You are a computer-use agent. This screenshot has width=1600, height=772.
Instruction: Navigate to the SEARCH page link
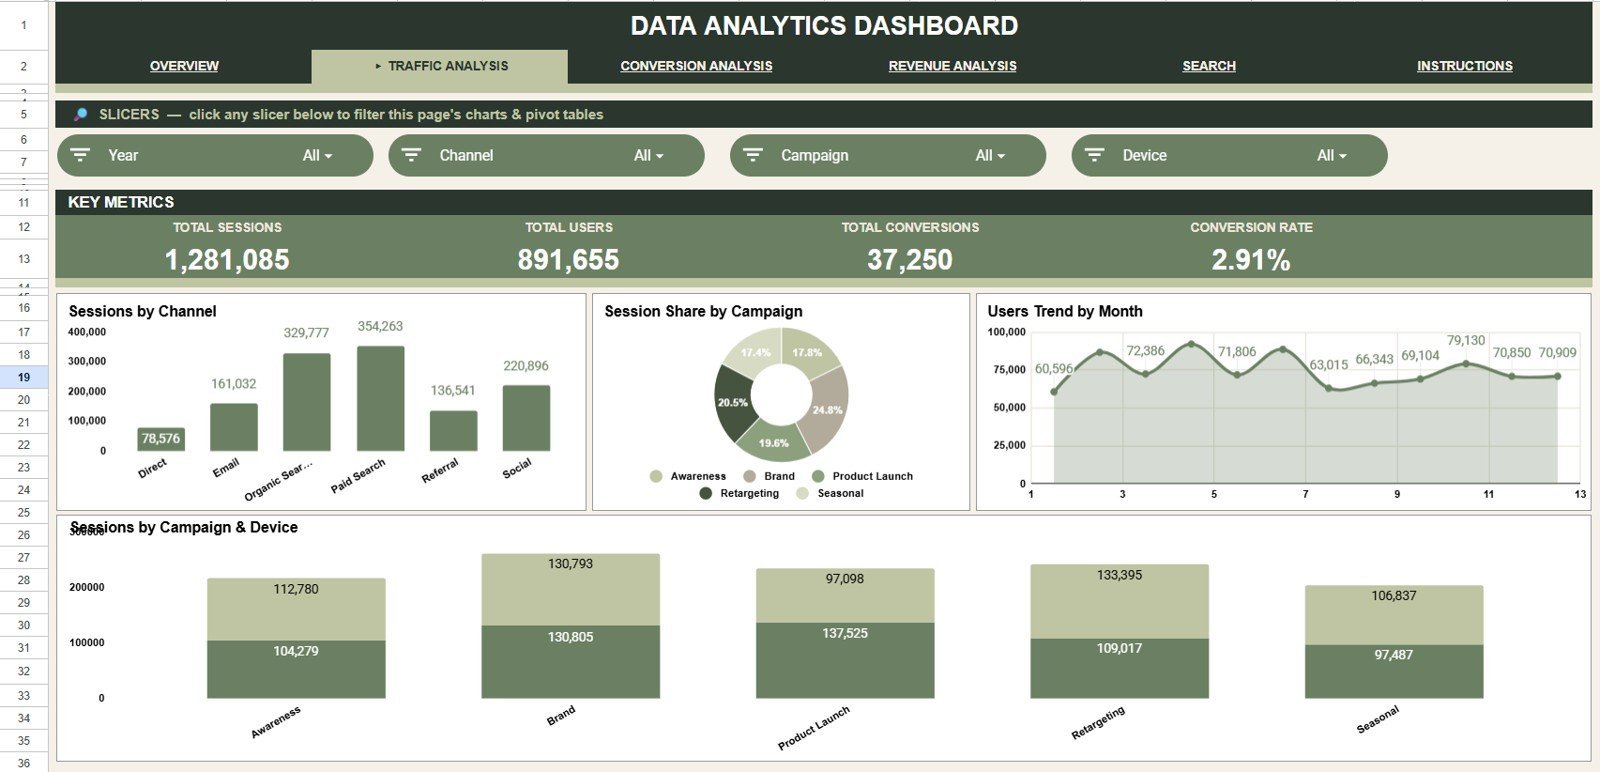[x=1209, y=66]
